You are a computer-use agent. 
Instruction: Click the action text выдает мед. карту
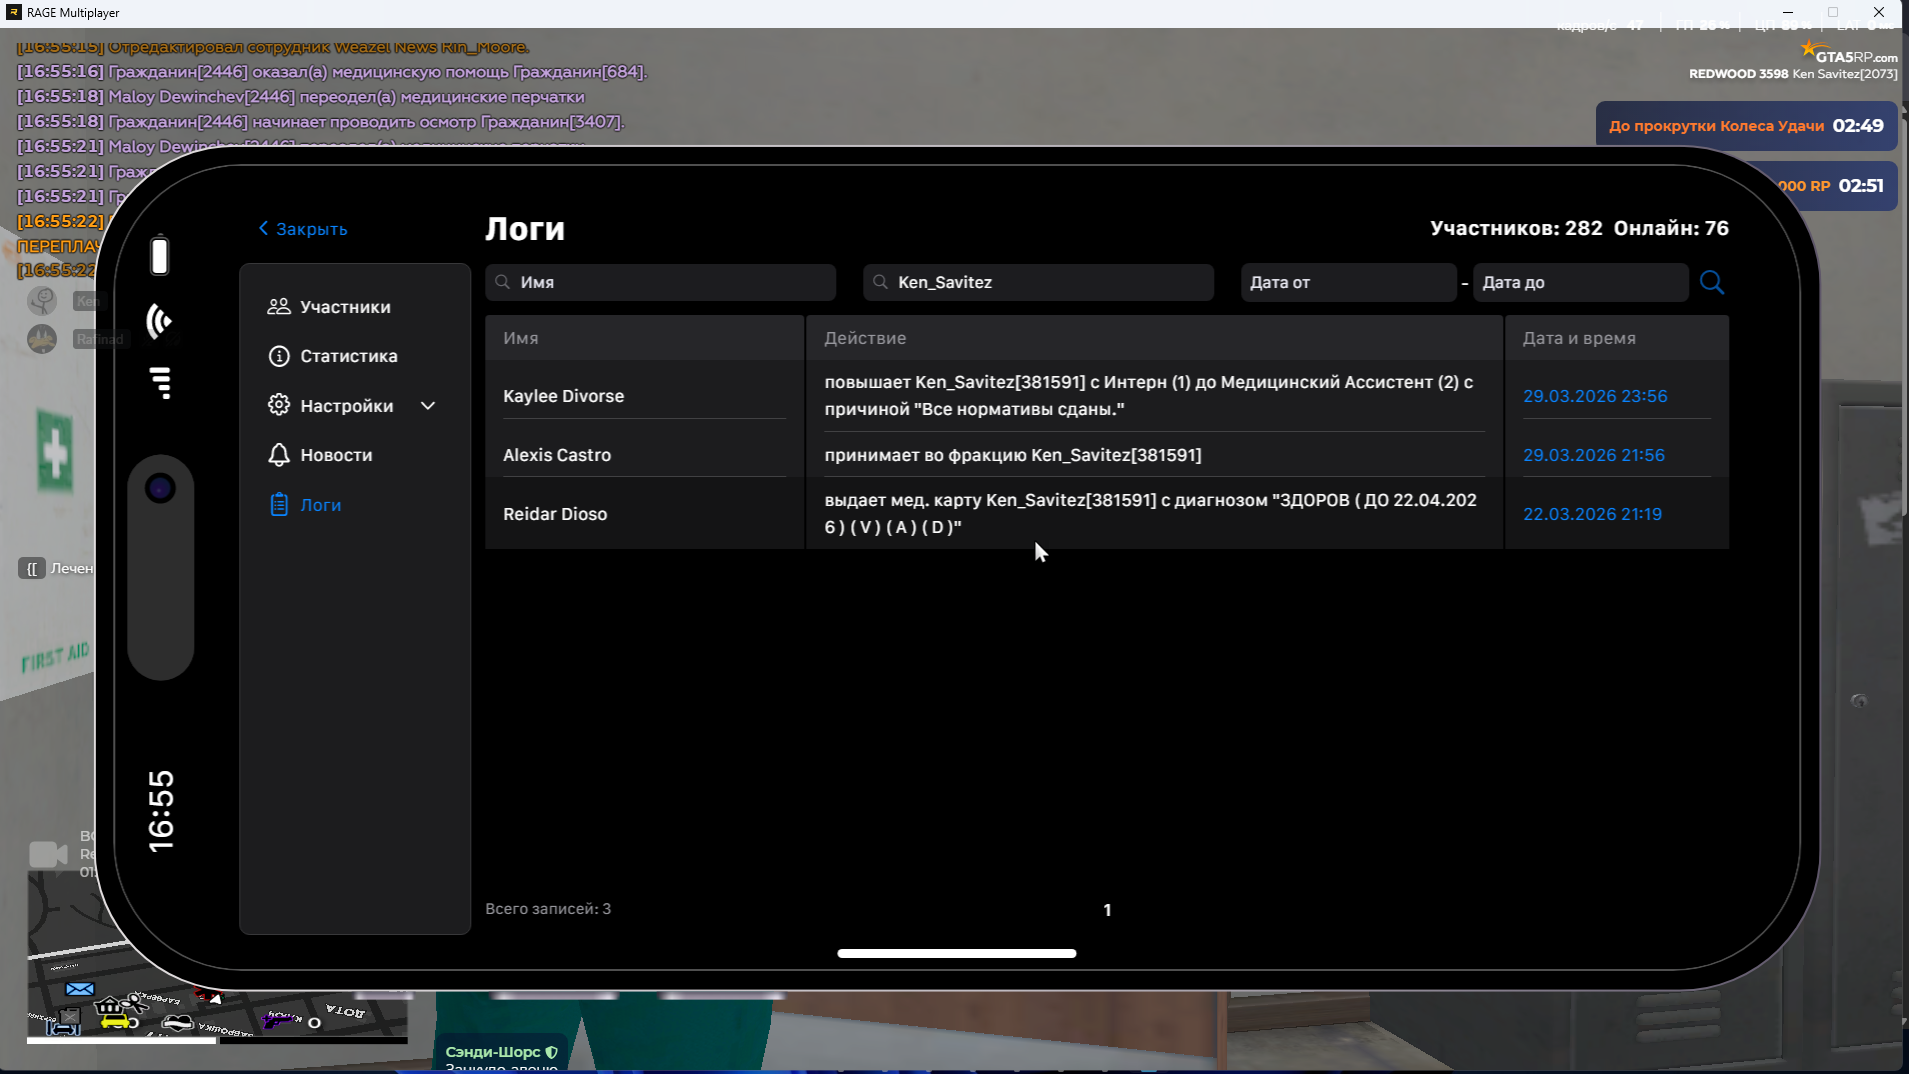pyautogui.click(x=1150, y=514)
